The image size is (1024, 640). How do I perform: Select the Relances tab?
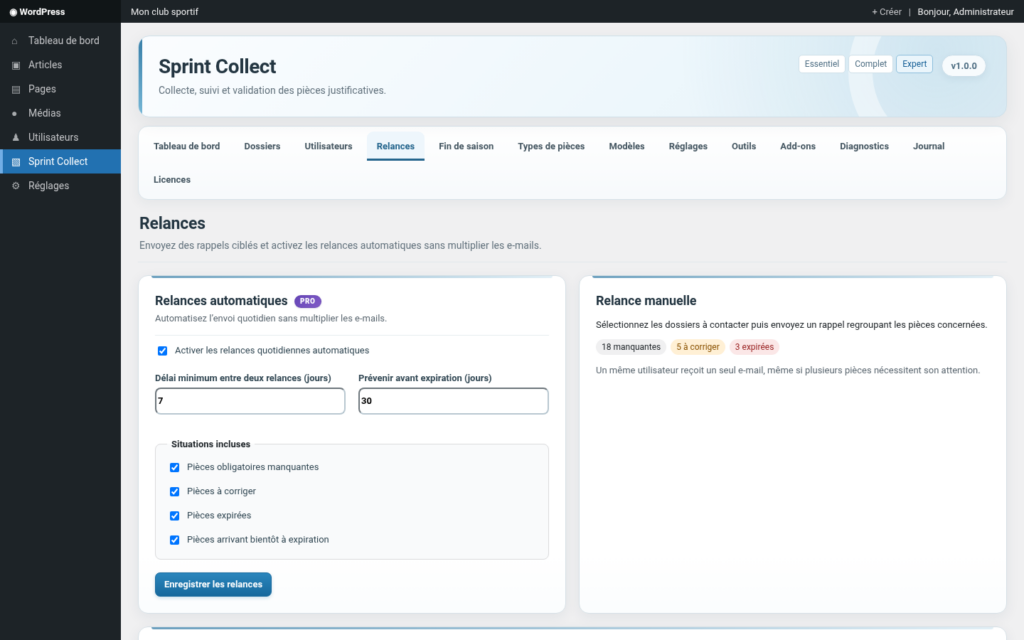[395, 146]
